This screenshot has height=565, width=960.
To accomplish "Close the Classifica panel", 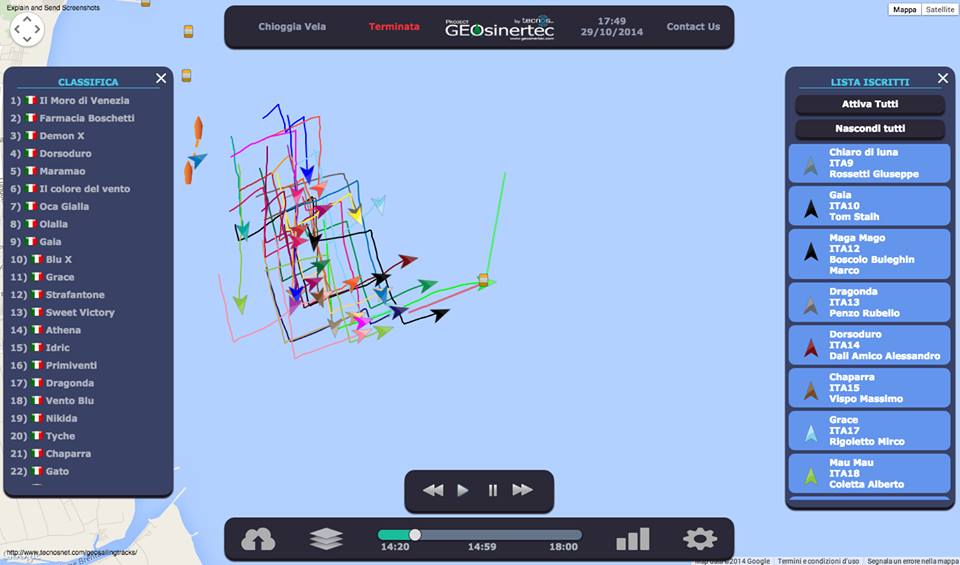I will [161, 78].
